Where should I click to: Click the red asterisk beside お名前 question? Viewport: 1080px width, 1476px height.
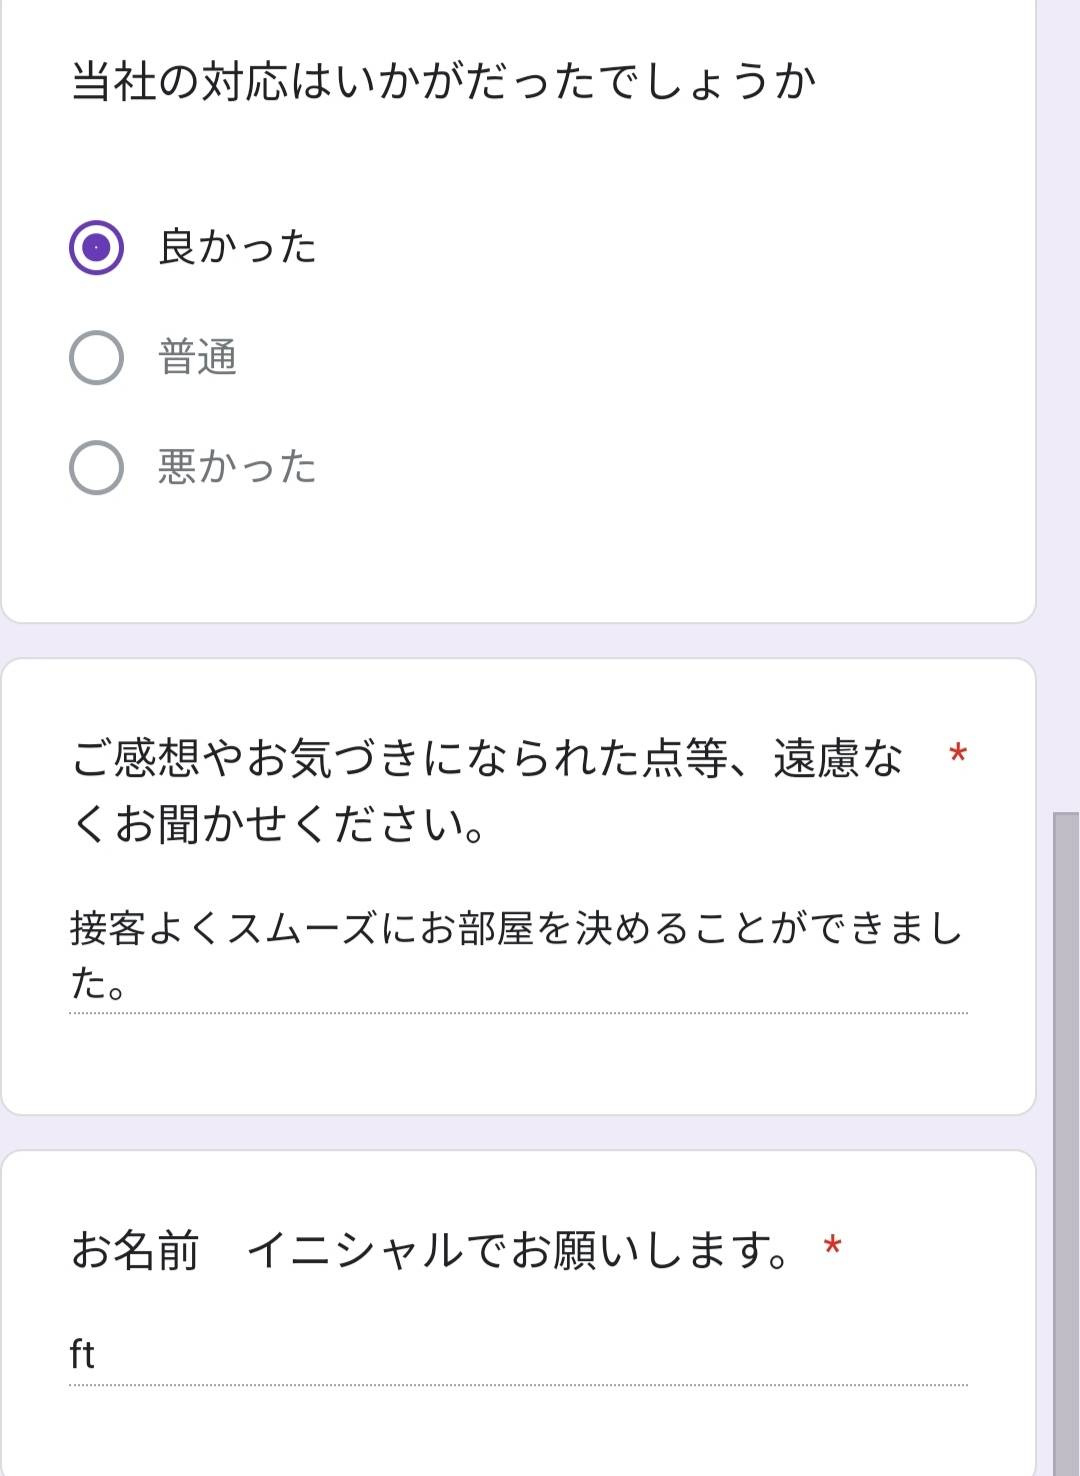[832, 1247]
